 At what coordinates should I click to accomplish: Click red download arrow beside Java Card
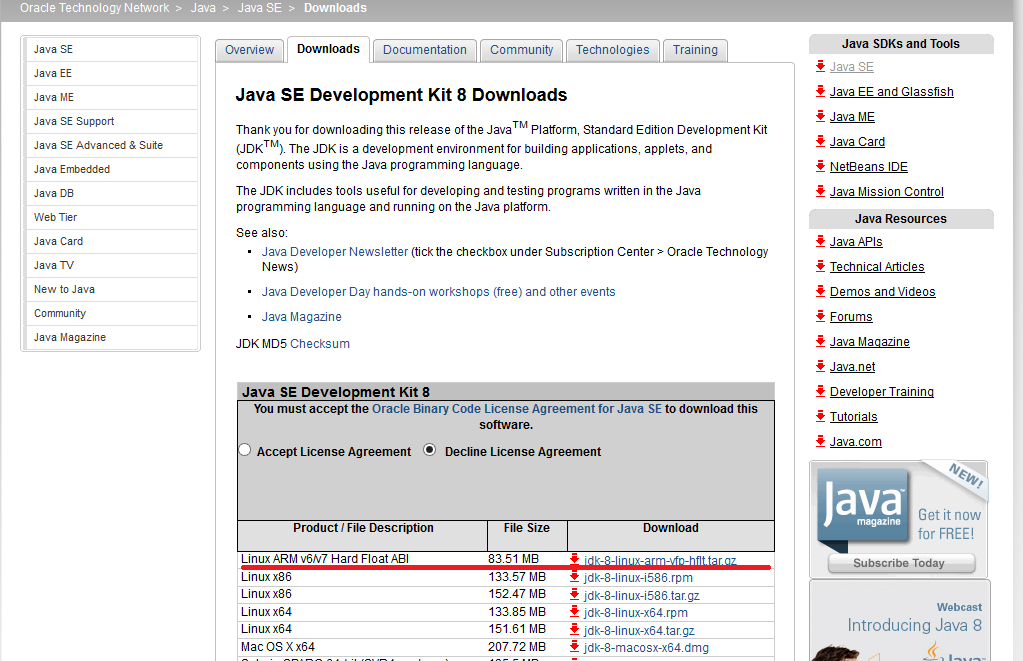[x=821, y=141]
